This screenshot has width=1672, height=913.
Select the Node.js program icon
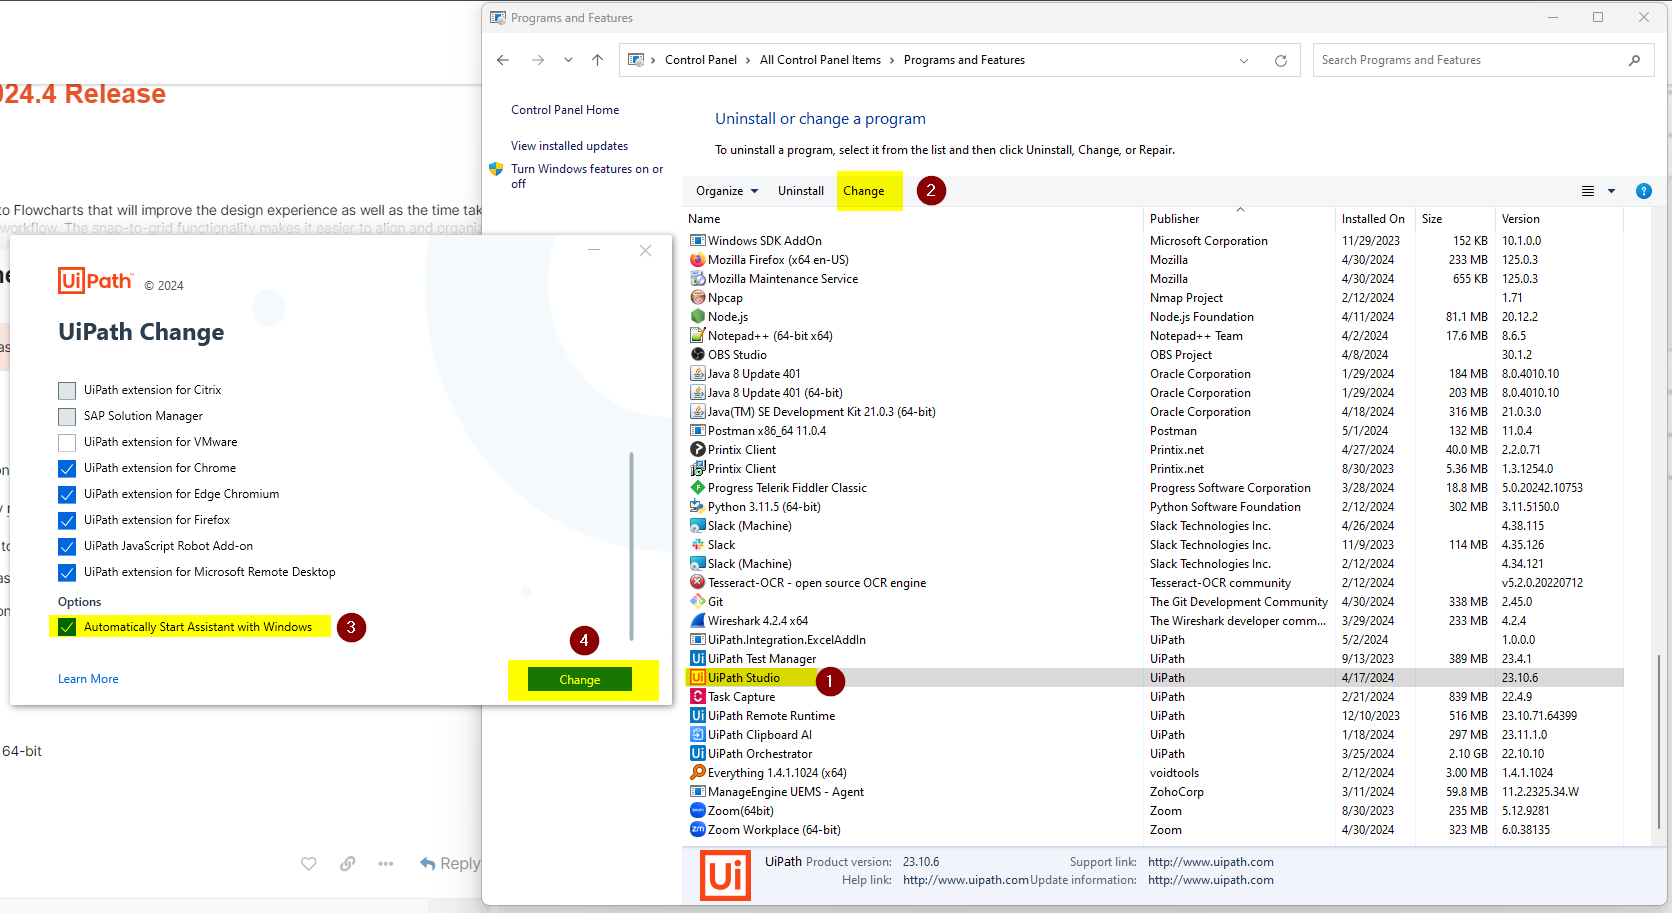click(x=697, y=317)
